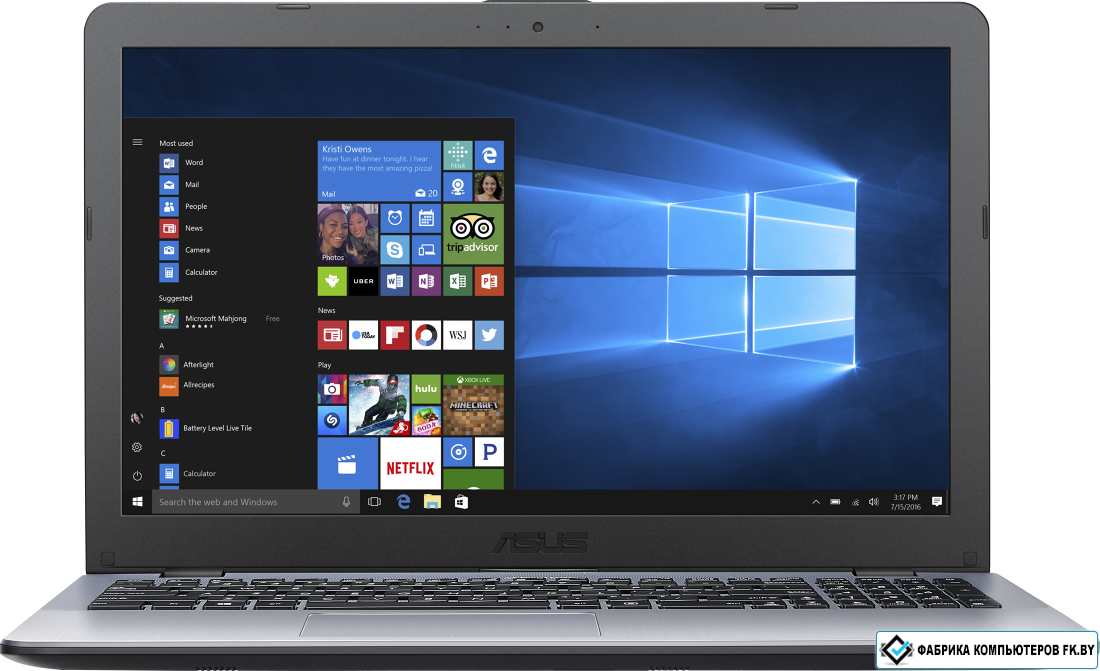Image resolution: width=1100 pixels, height=671 pixels.
Task: Open the contact portrait tile
Action: point(489,187)
